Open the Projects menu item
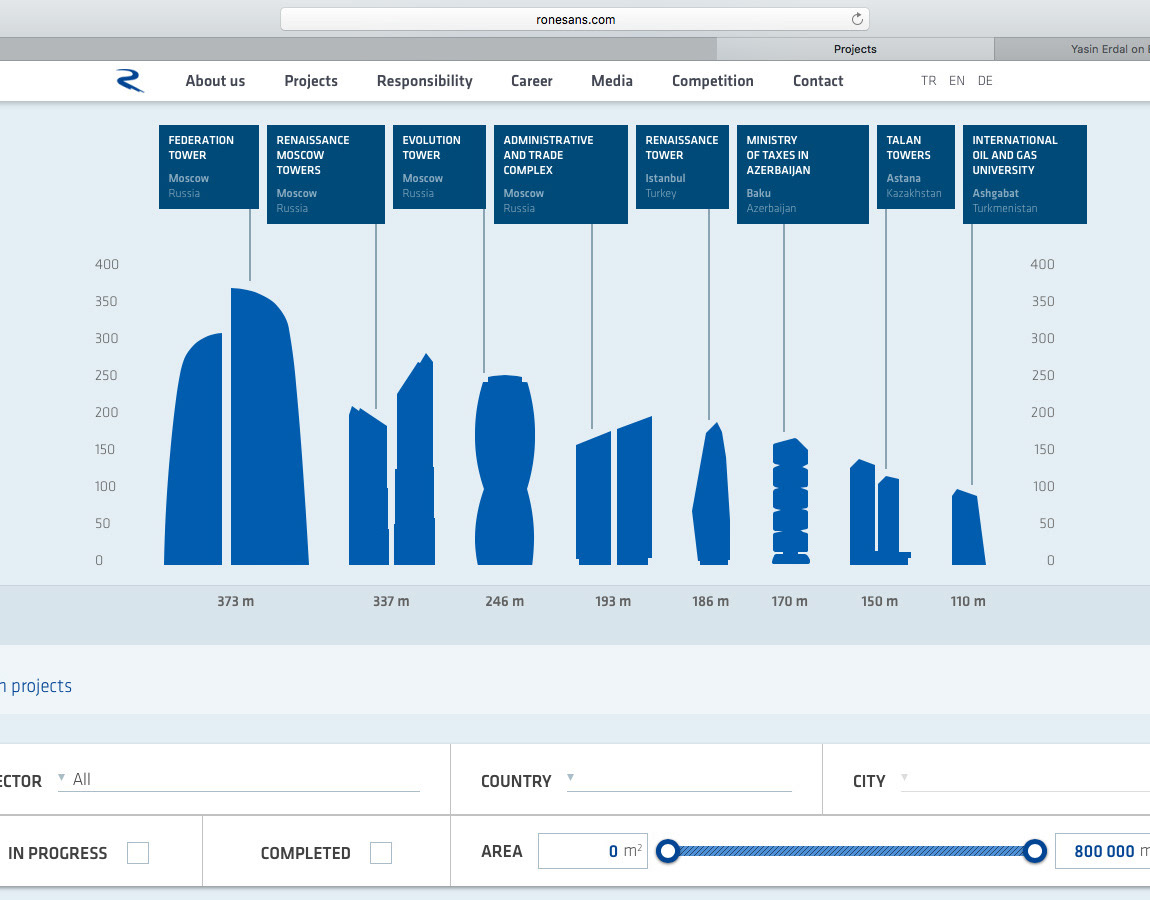This screenshot has width=1150, height=900. pos(311,81)
